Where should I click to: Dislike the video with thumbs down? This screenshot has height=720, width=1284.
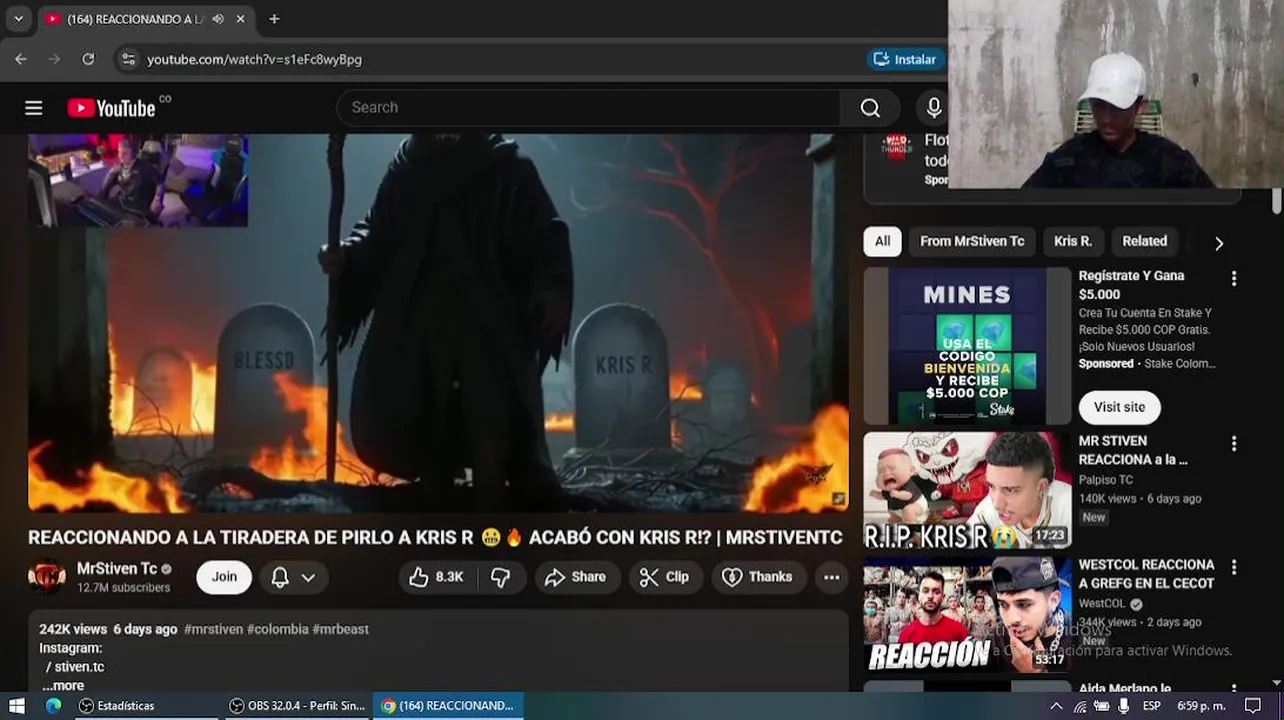coord(501,577)
